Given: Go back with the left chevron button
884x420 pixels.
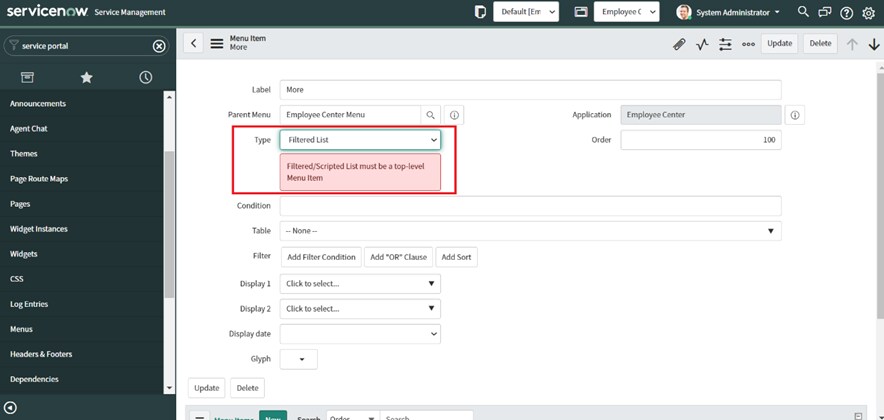Looking at the screenshot, I should coord(193,43).
